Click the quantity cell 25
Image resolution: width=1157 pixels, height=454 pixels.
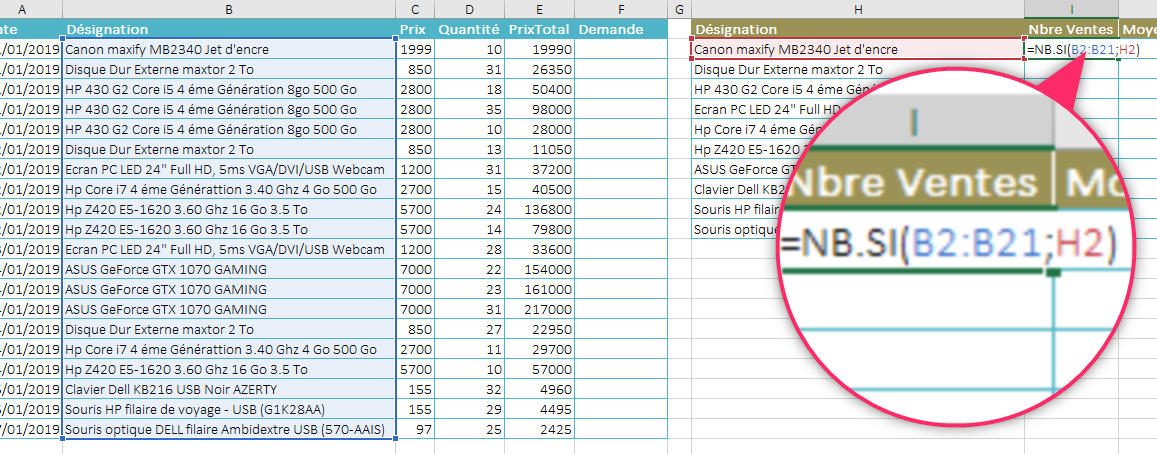coord(469,429)
